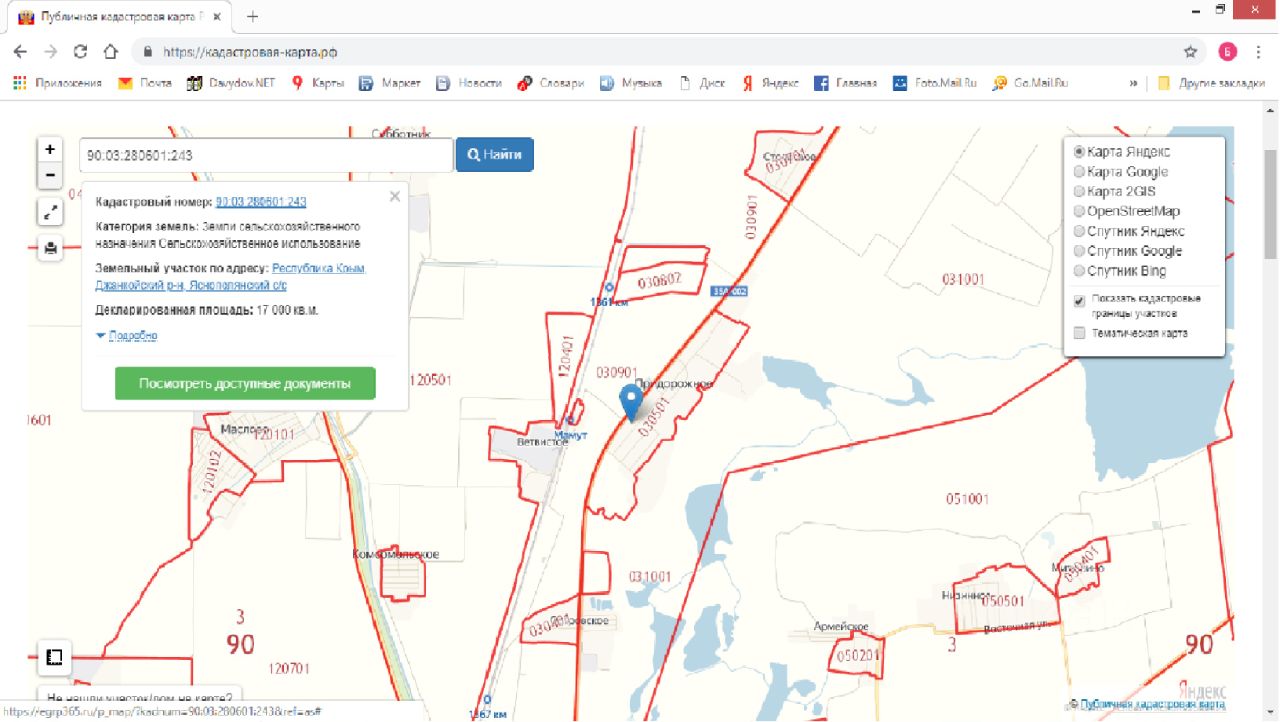Open the Другие закладки folder

(1212, 83)
